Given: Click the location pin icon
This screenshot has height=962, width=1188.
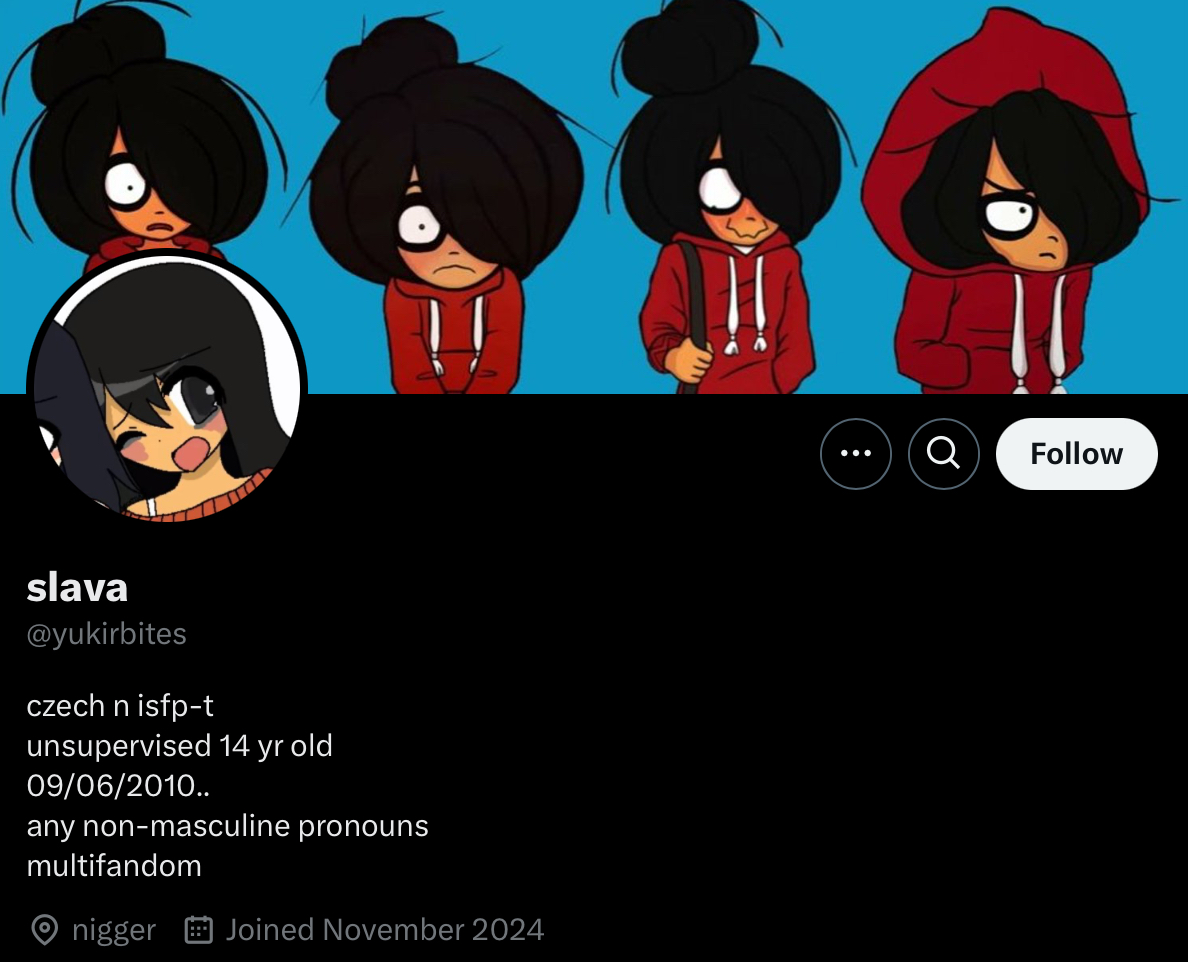Looking at the screenshot, I should click(x=45, y=929).
